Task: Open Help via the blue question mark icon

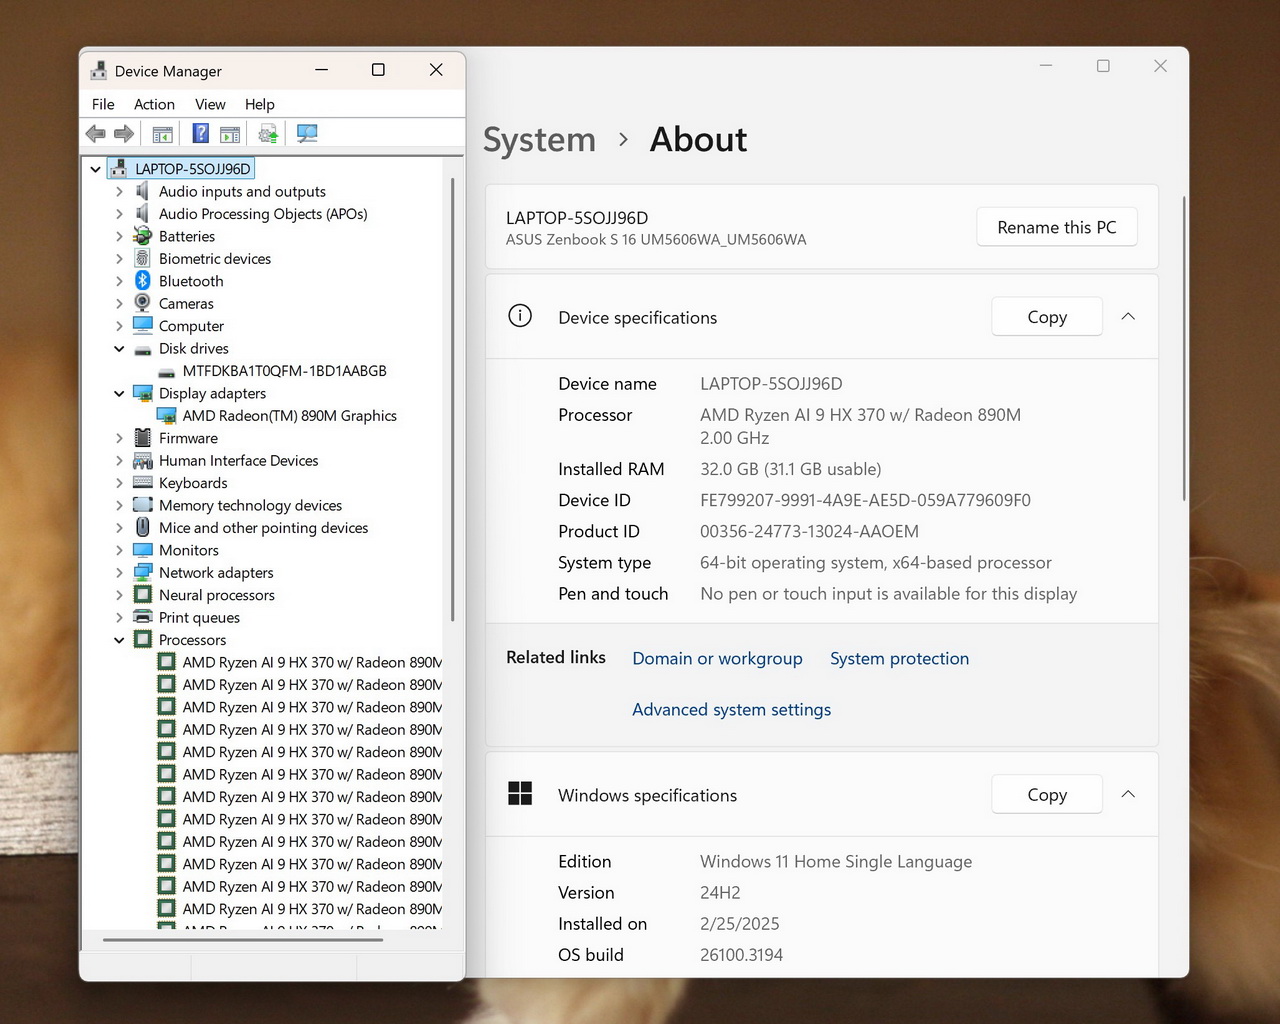Action: click(201, 133)
